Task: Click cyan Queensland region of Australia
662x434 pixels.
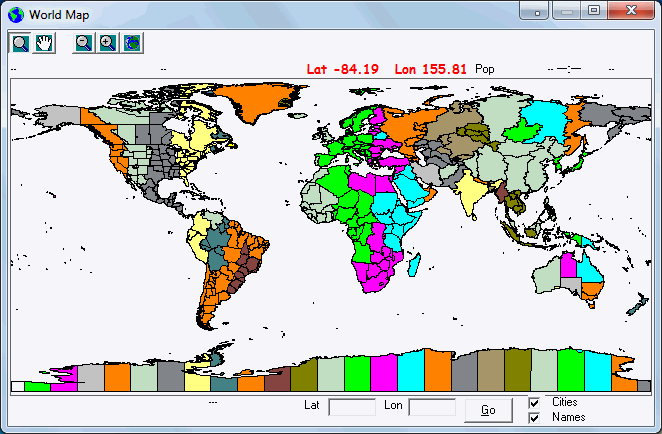Action: 589,270
